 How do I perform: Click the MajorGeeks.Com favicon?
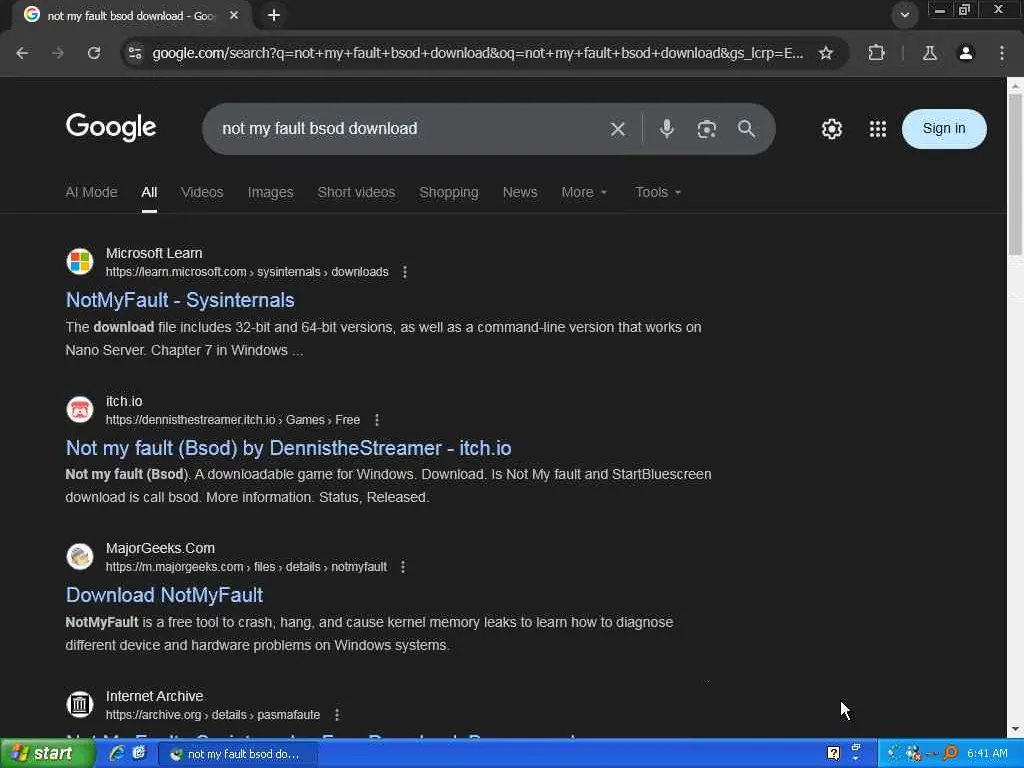point(80,556)
